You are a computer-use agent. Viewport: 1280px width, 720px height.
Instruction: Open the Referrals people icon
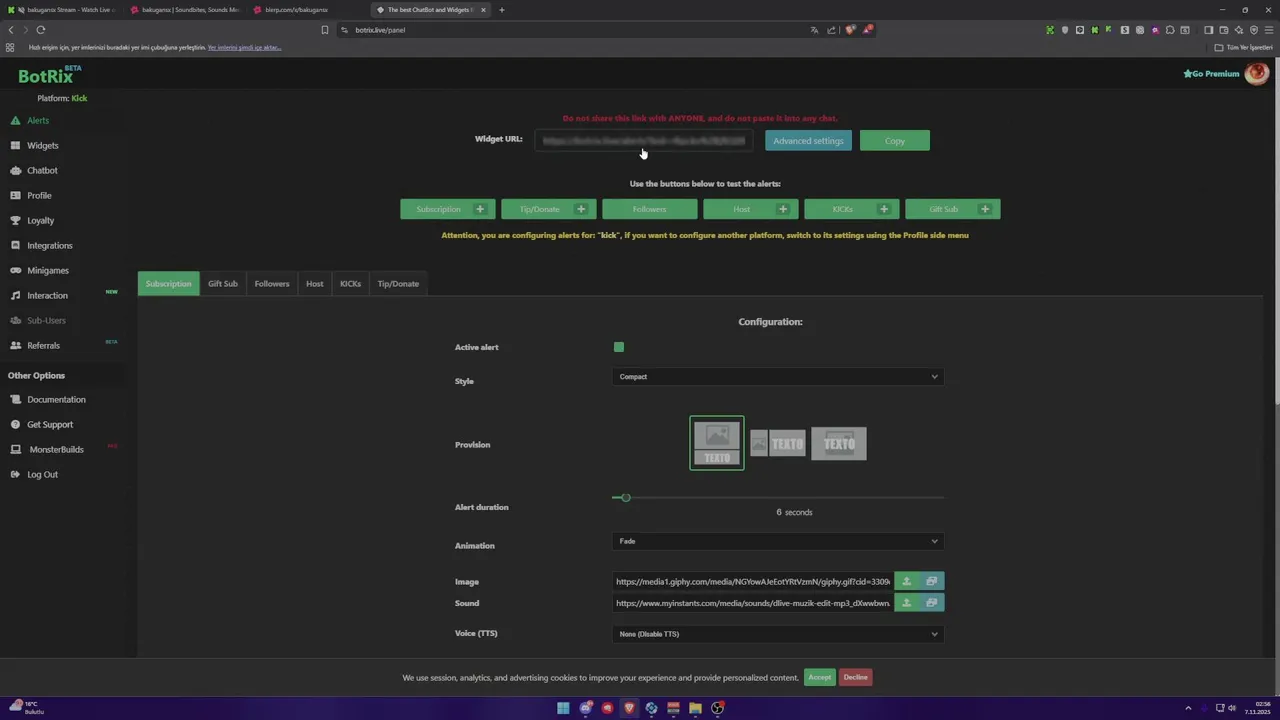[x=15, y=346]
